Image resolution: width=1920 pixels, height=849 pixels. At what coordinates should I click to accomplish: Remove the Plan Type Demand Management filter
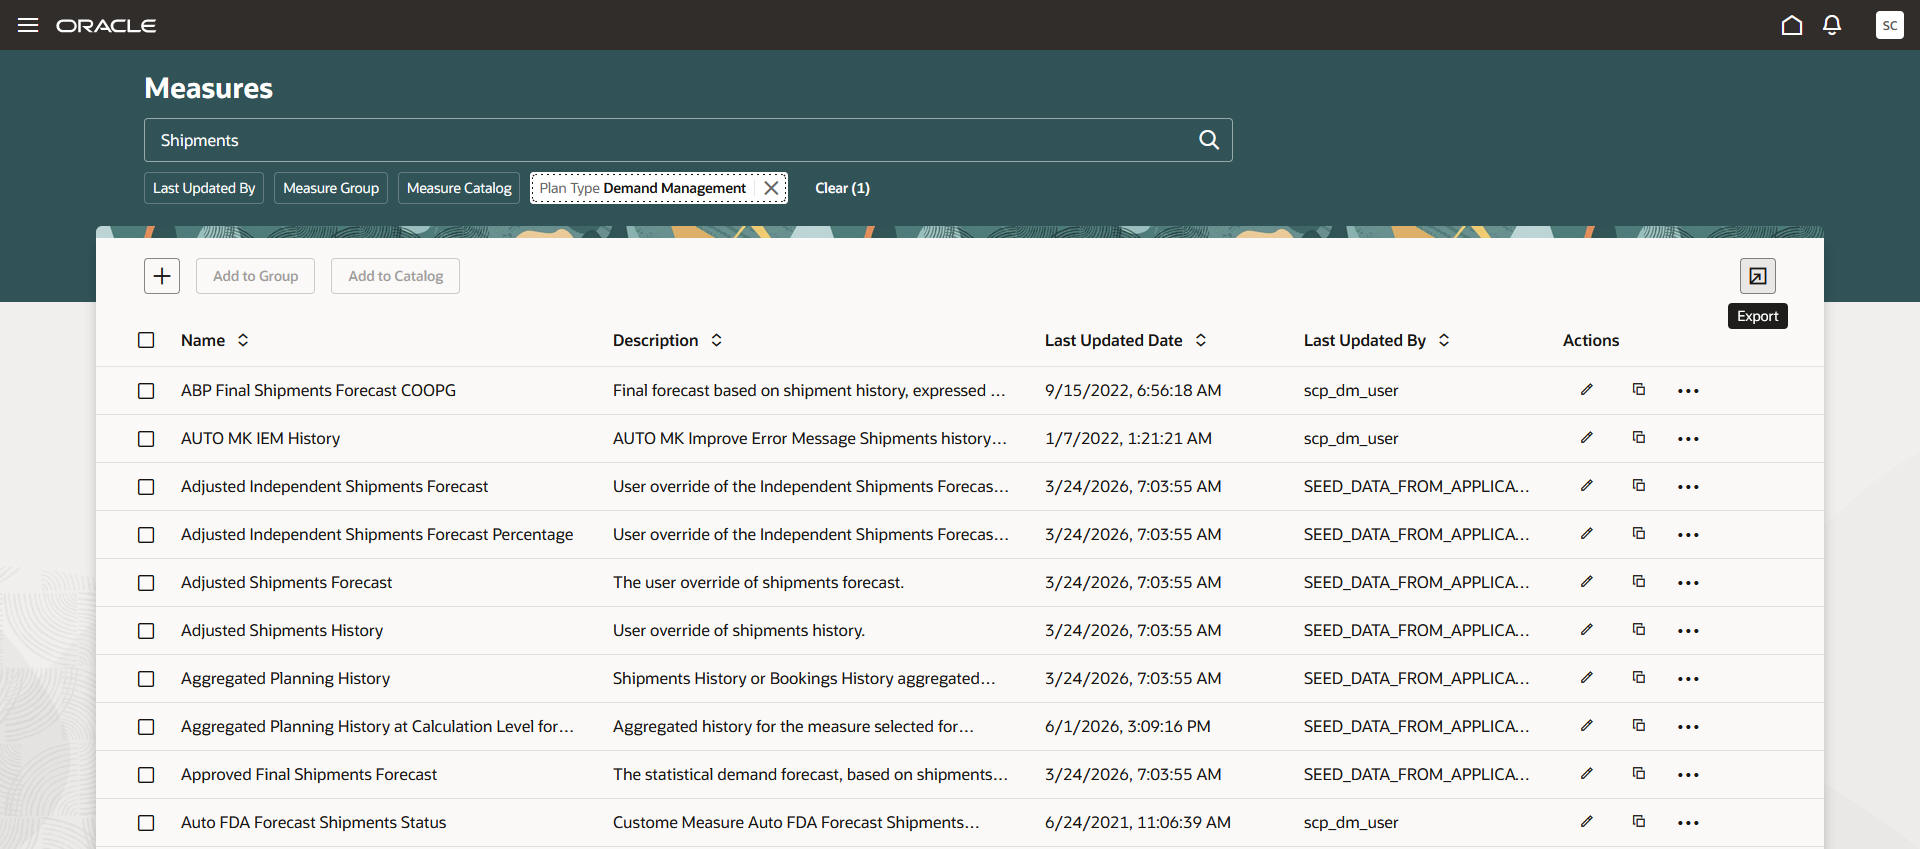coord(771,188)
